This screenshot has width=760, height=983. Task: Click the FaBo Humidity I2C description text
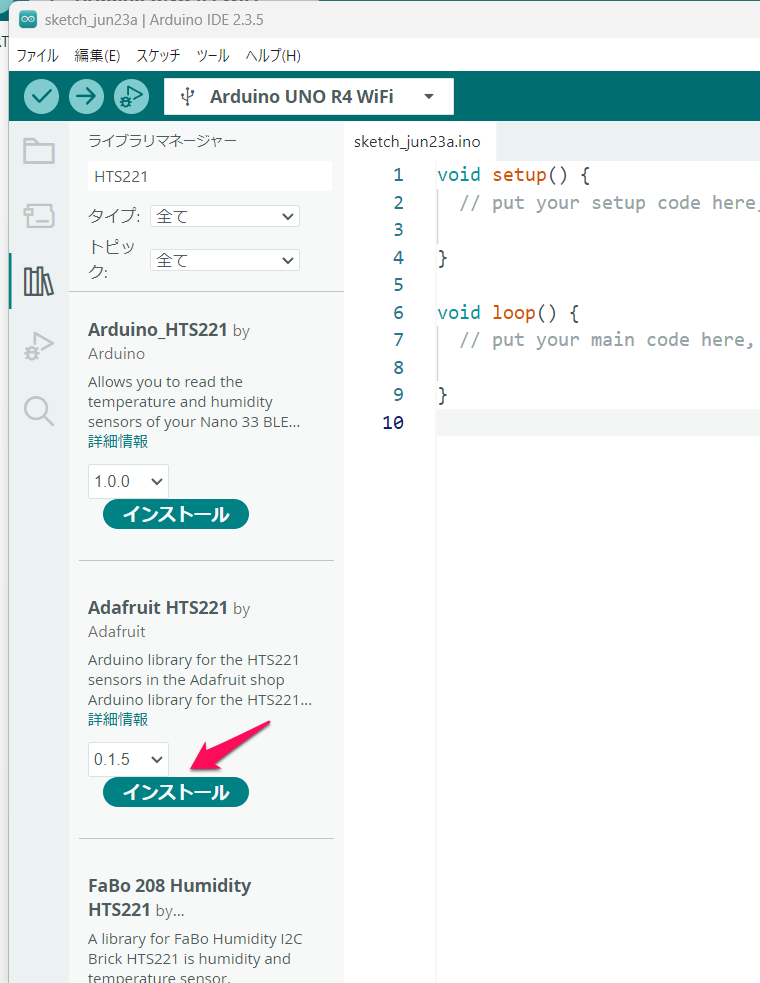[x=195, y=959]
